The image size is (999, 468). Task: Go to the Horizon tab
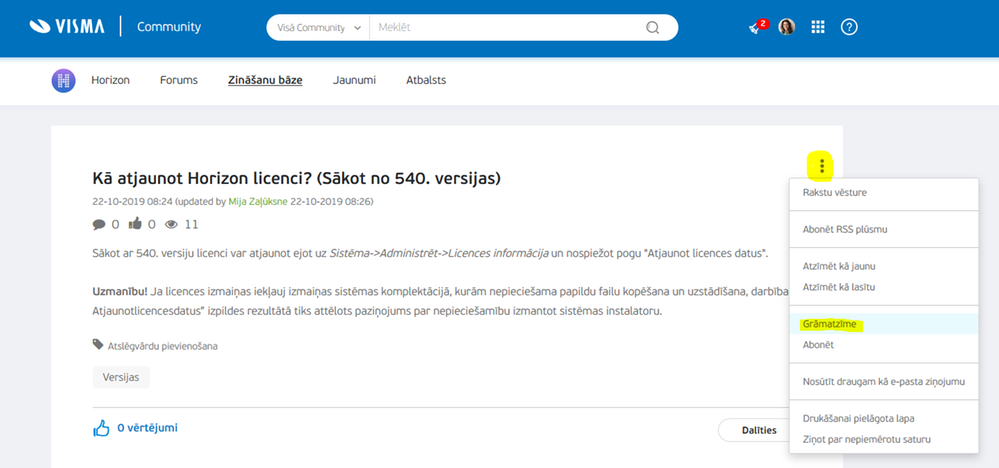[x=110, y=80]
